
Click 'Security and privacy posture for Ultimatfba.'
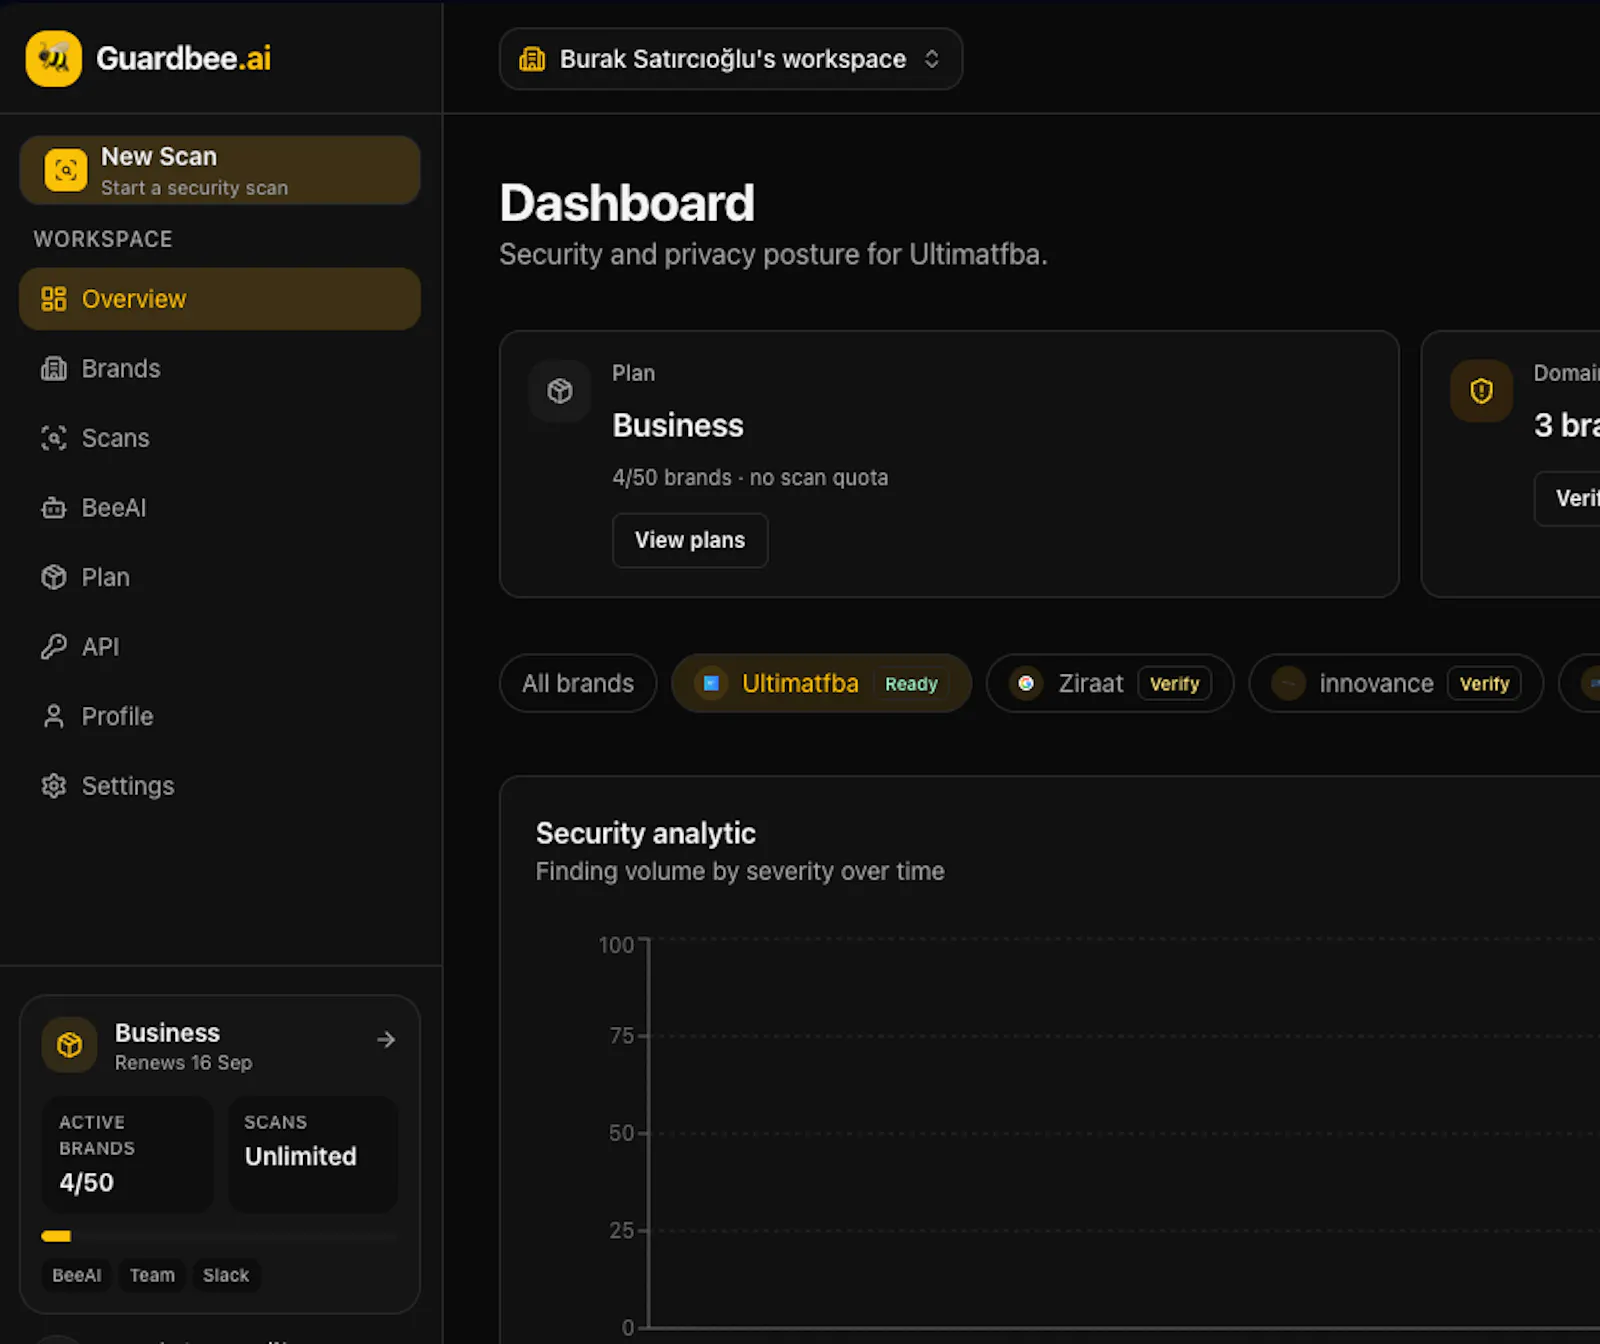pos(773,255)
